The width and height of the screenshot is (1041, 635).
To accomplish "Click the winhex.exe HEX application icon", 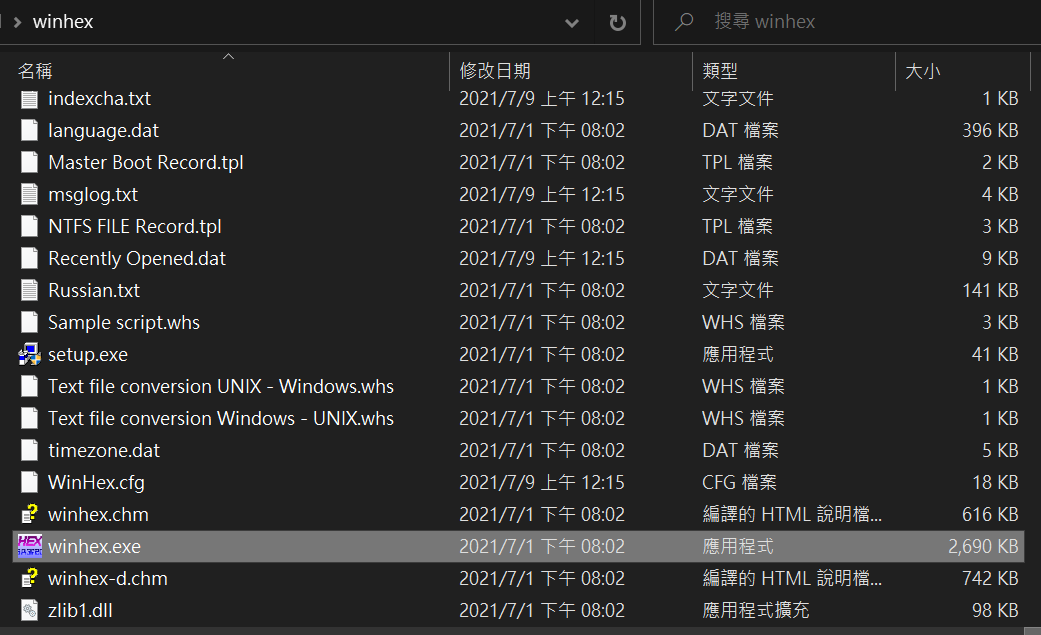I will pos(29,546).
